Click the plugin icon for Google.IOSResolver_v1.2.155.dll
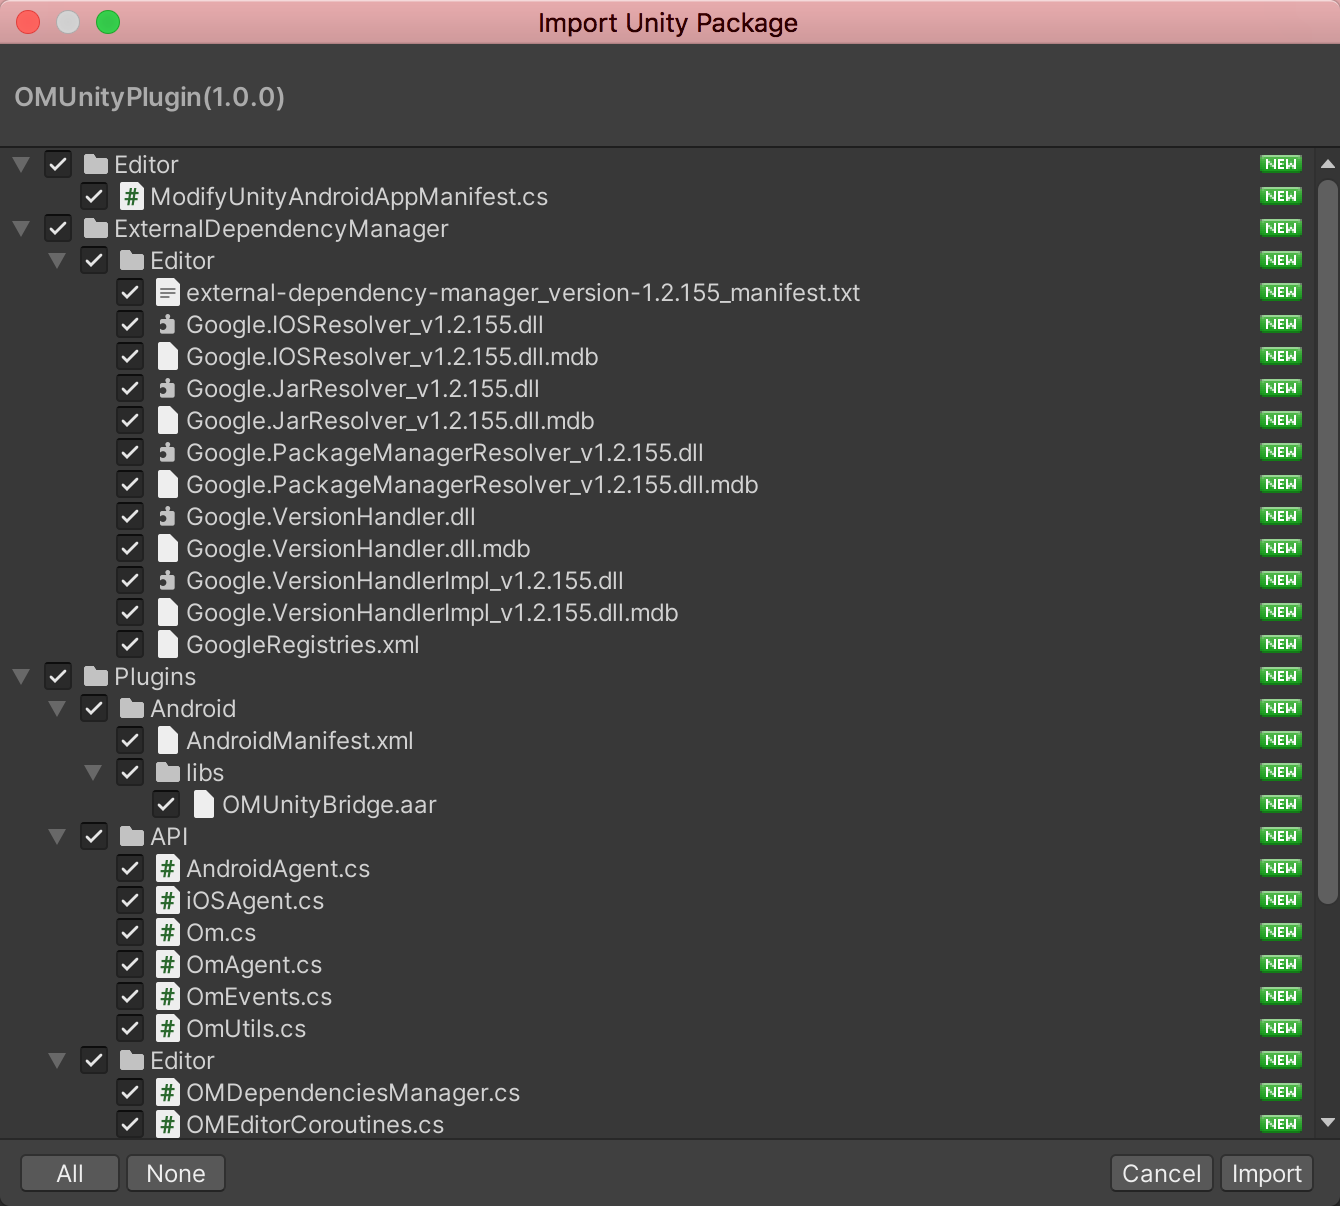Viewport: 1340px width, 1206px height. click(x=168, y=325)
